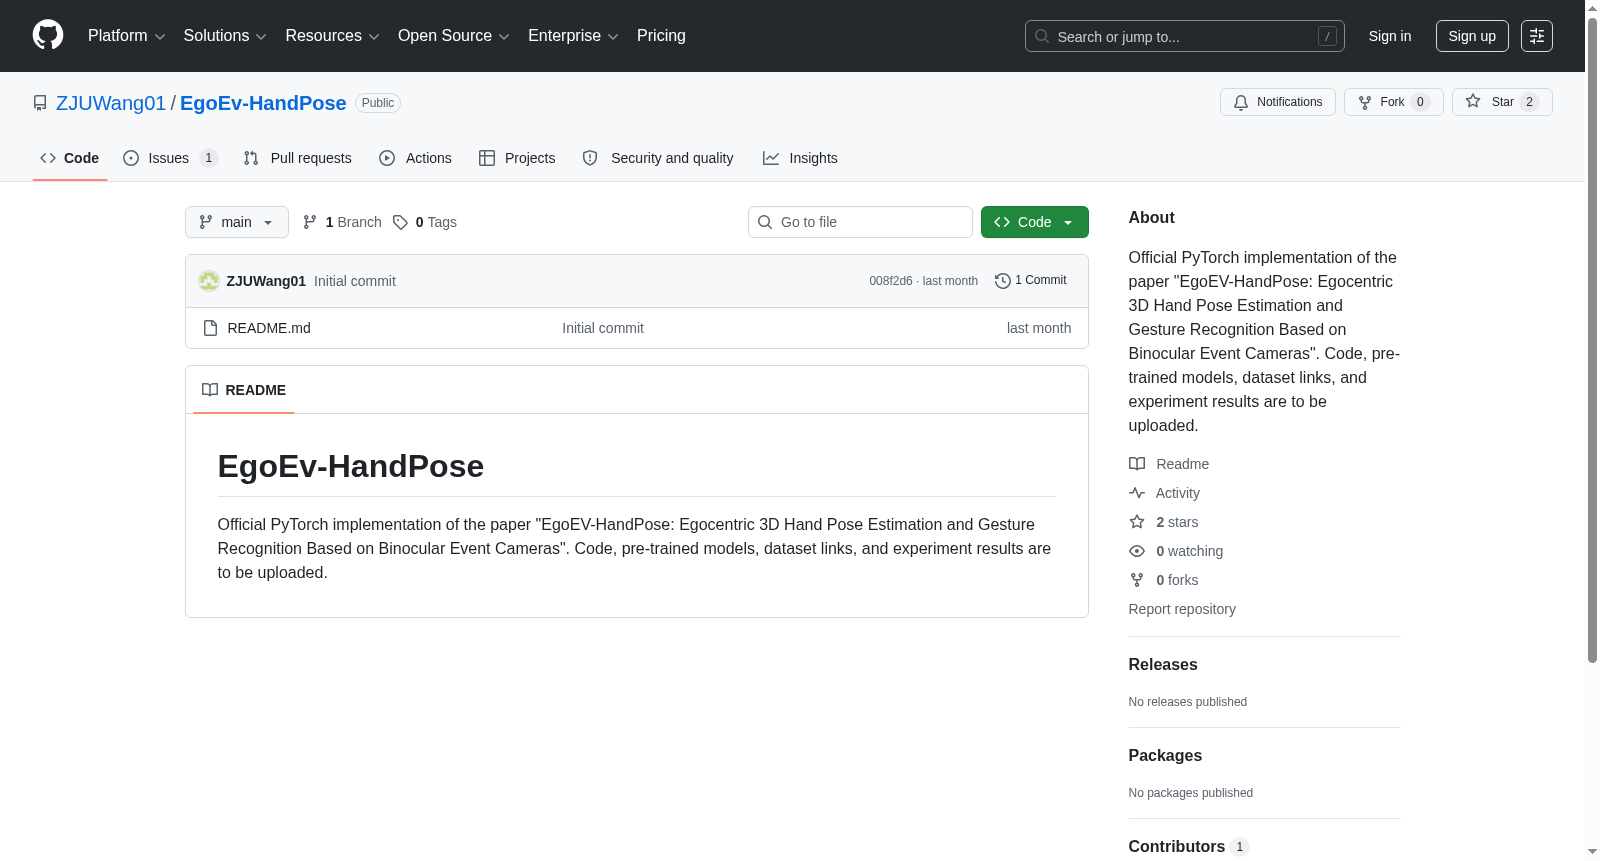Image resolution: width=1600 pixels, height=861 pixels.
Task: Click the ZJUWang01 author name in commit row
Action: (266, 281)
